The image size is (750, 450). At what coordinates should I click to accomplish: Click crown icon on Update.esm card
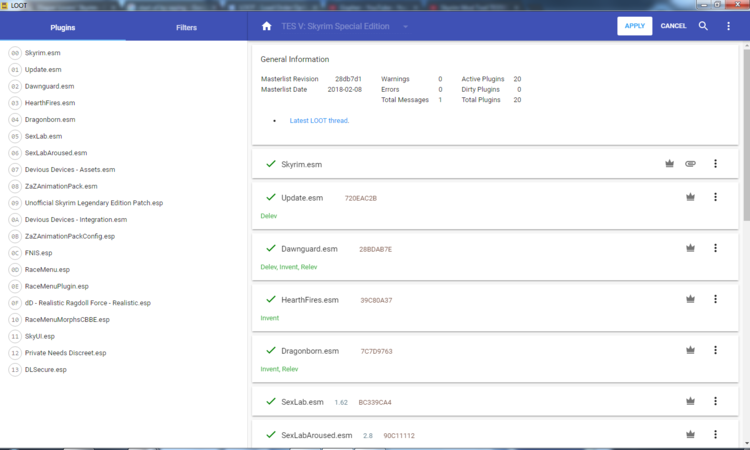pos(690,197)
